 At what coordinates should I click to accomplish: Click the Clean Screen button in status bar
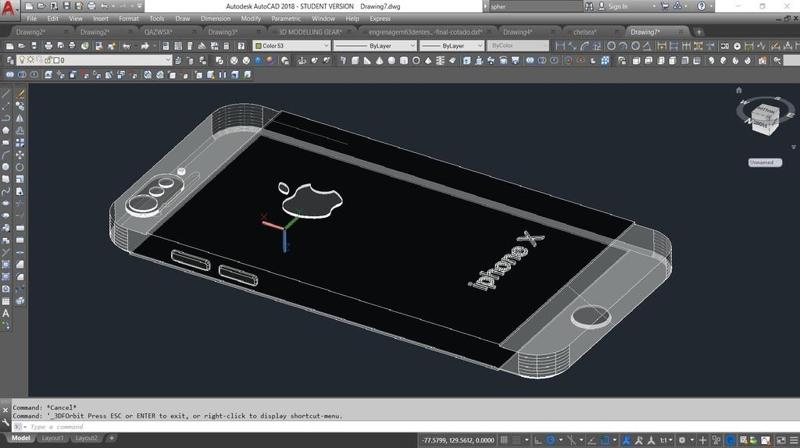point(781,440)
